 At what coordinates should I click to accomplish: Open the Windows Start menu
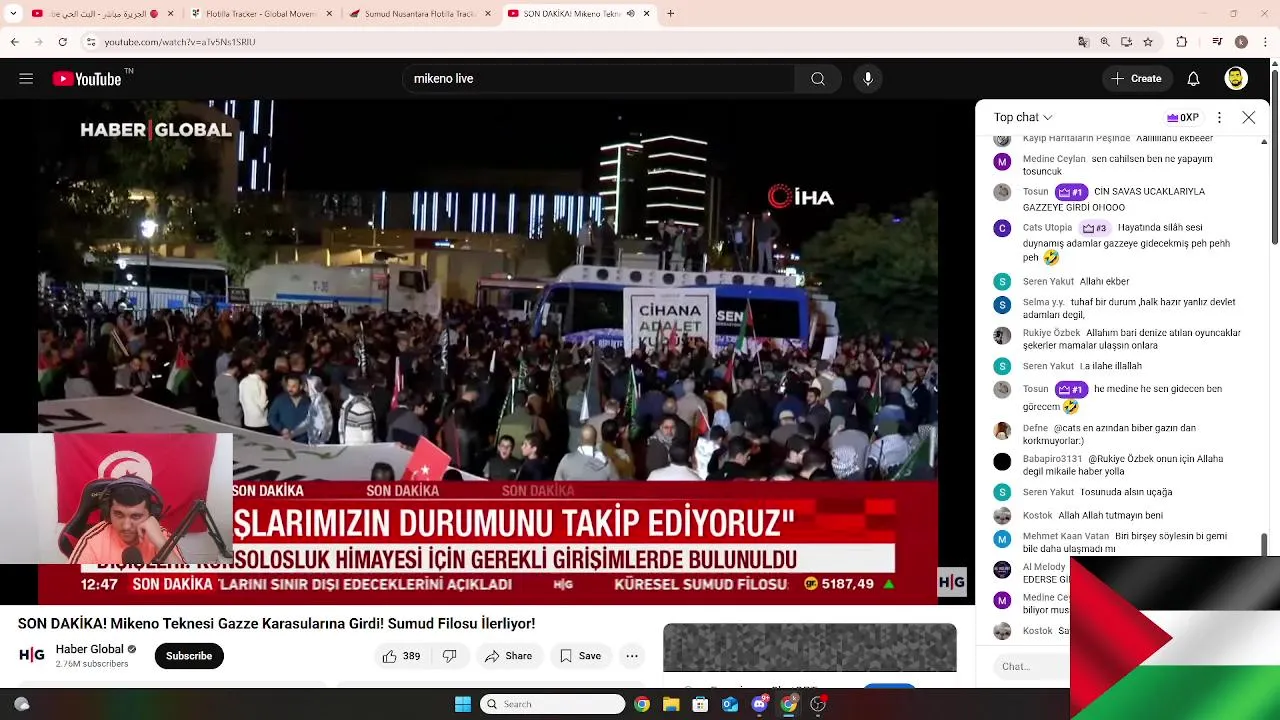pos(463,704)
